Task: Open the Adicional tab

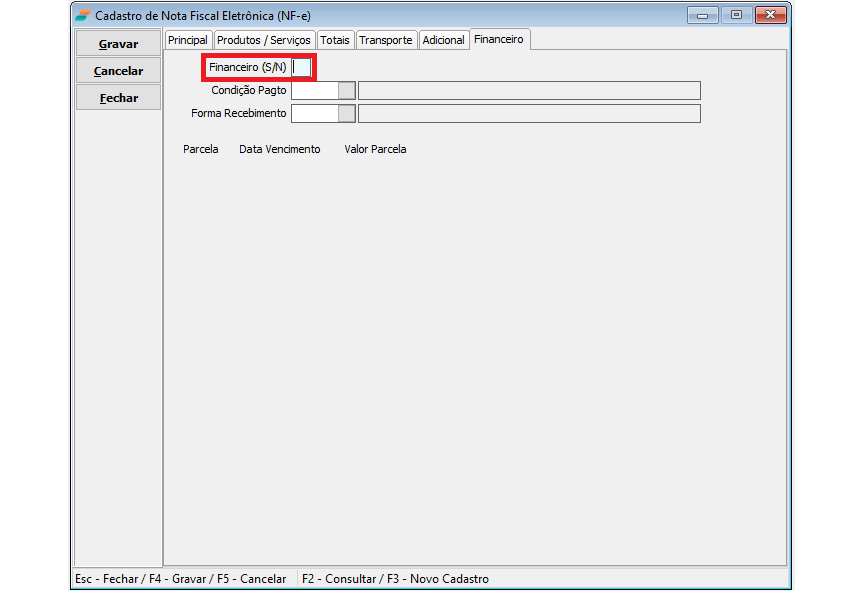Action: (443, 40)
